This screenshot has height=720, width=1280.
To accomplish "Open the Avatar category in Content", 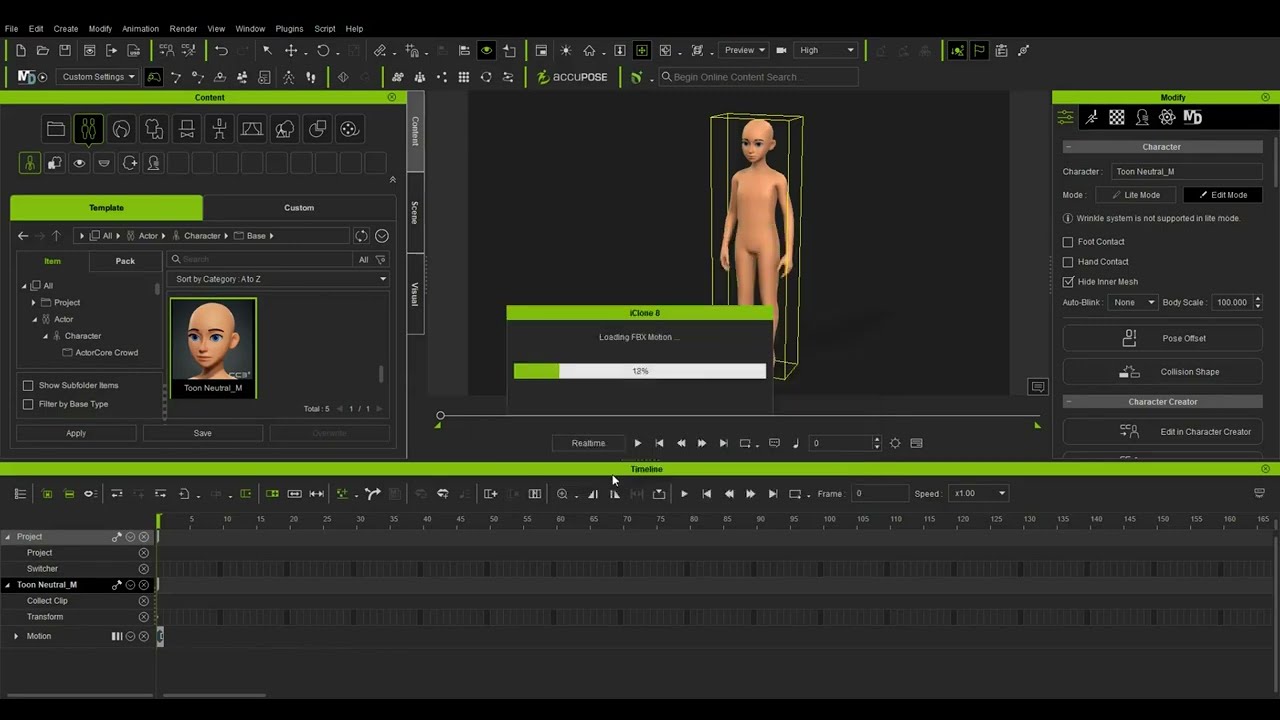I will click(x=88, y=129).
